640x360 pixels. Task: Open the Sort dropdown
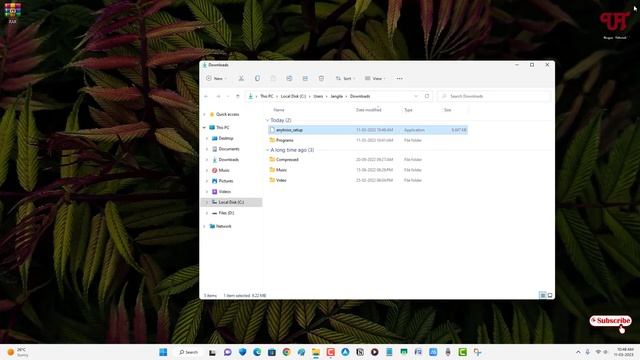[345, 78]
